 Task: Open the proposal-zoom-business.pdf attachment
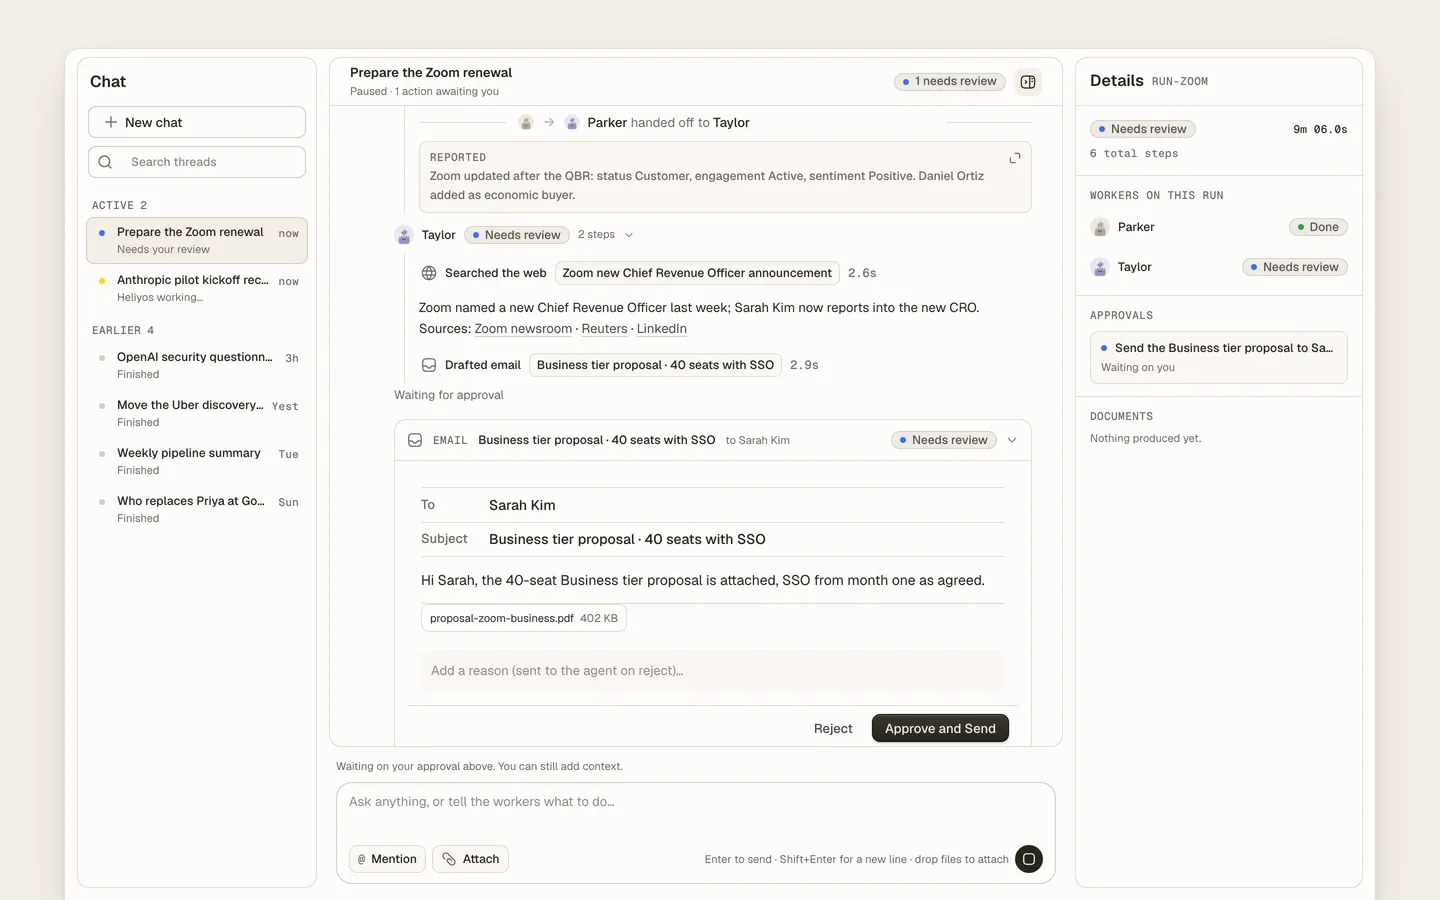524,618
